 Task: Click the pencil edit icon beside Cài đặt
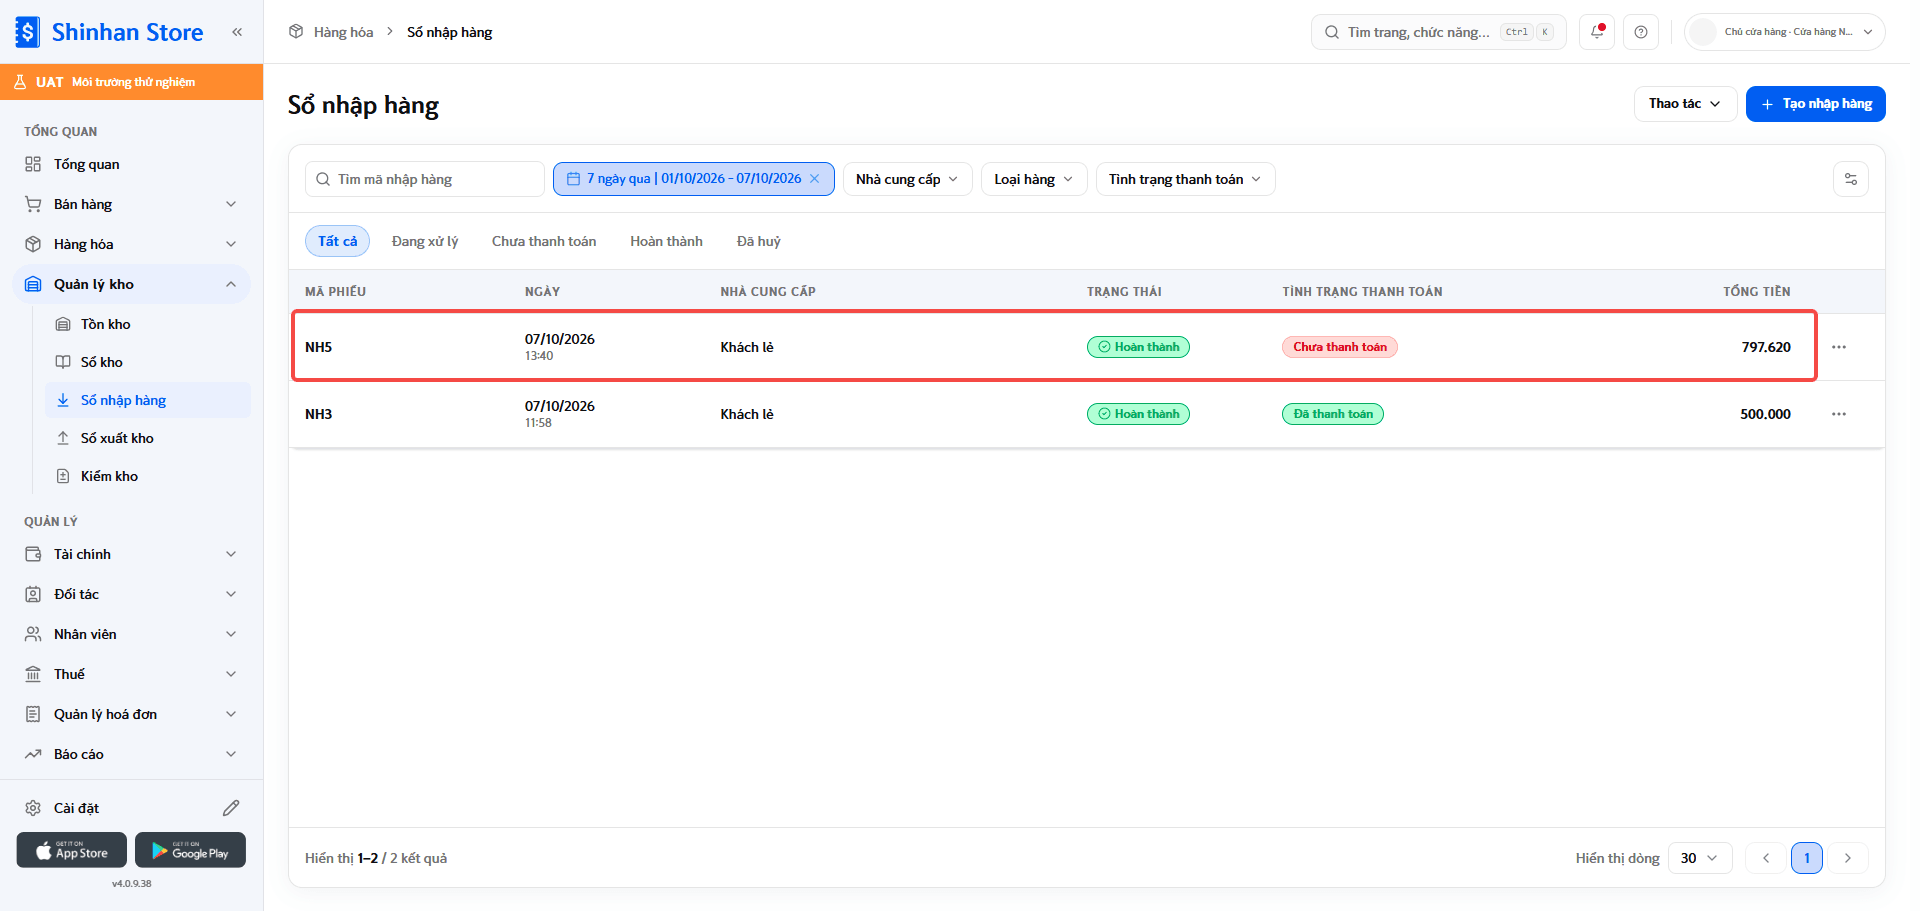231,808
